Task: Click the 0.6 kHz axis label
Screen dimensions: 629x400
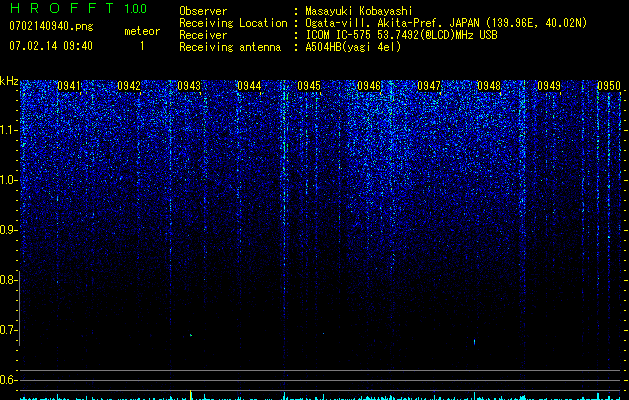Action: pos(8,380)
